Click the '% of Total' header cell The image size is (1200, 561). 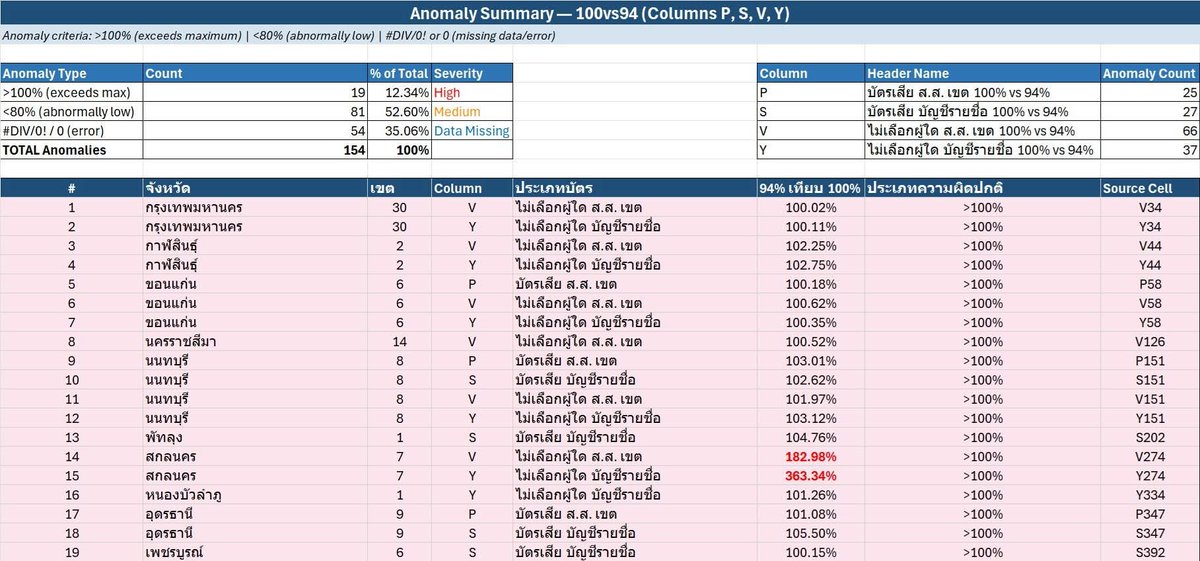tap(400, 73)
